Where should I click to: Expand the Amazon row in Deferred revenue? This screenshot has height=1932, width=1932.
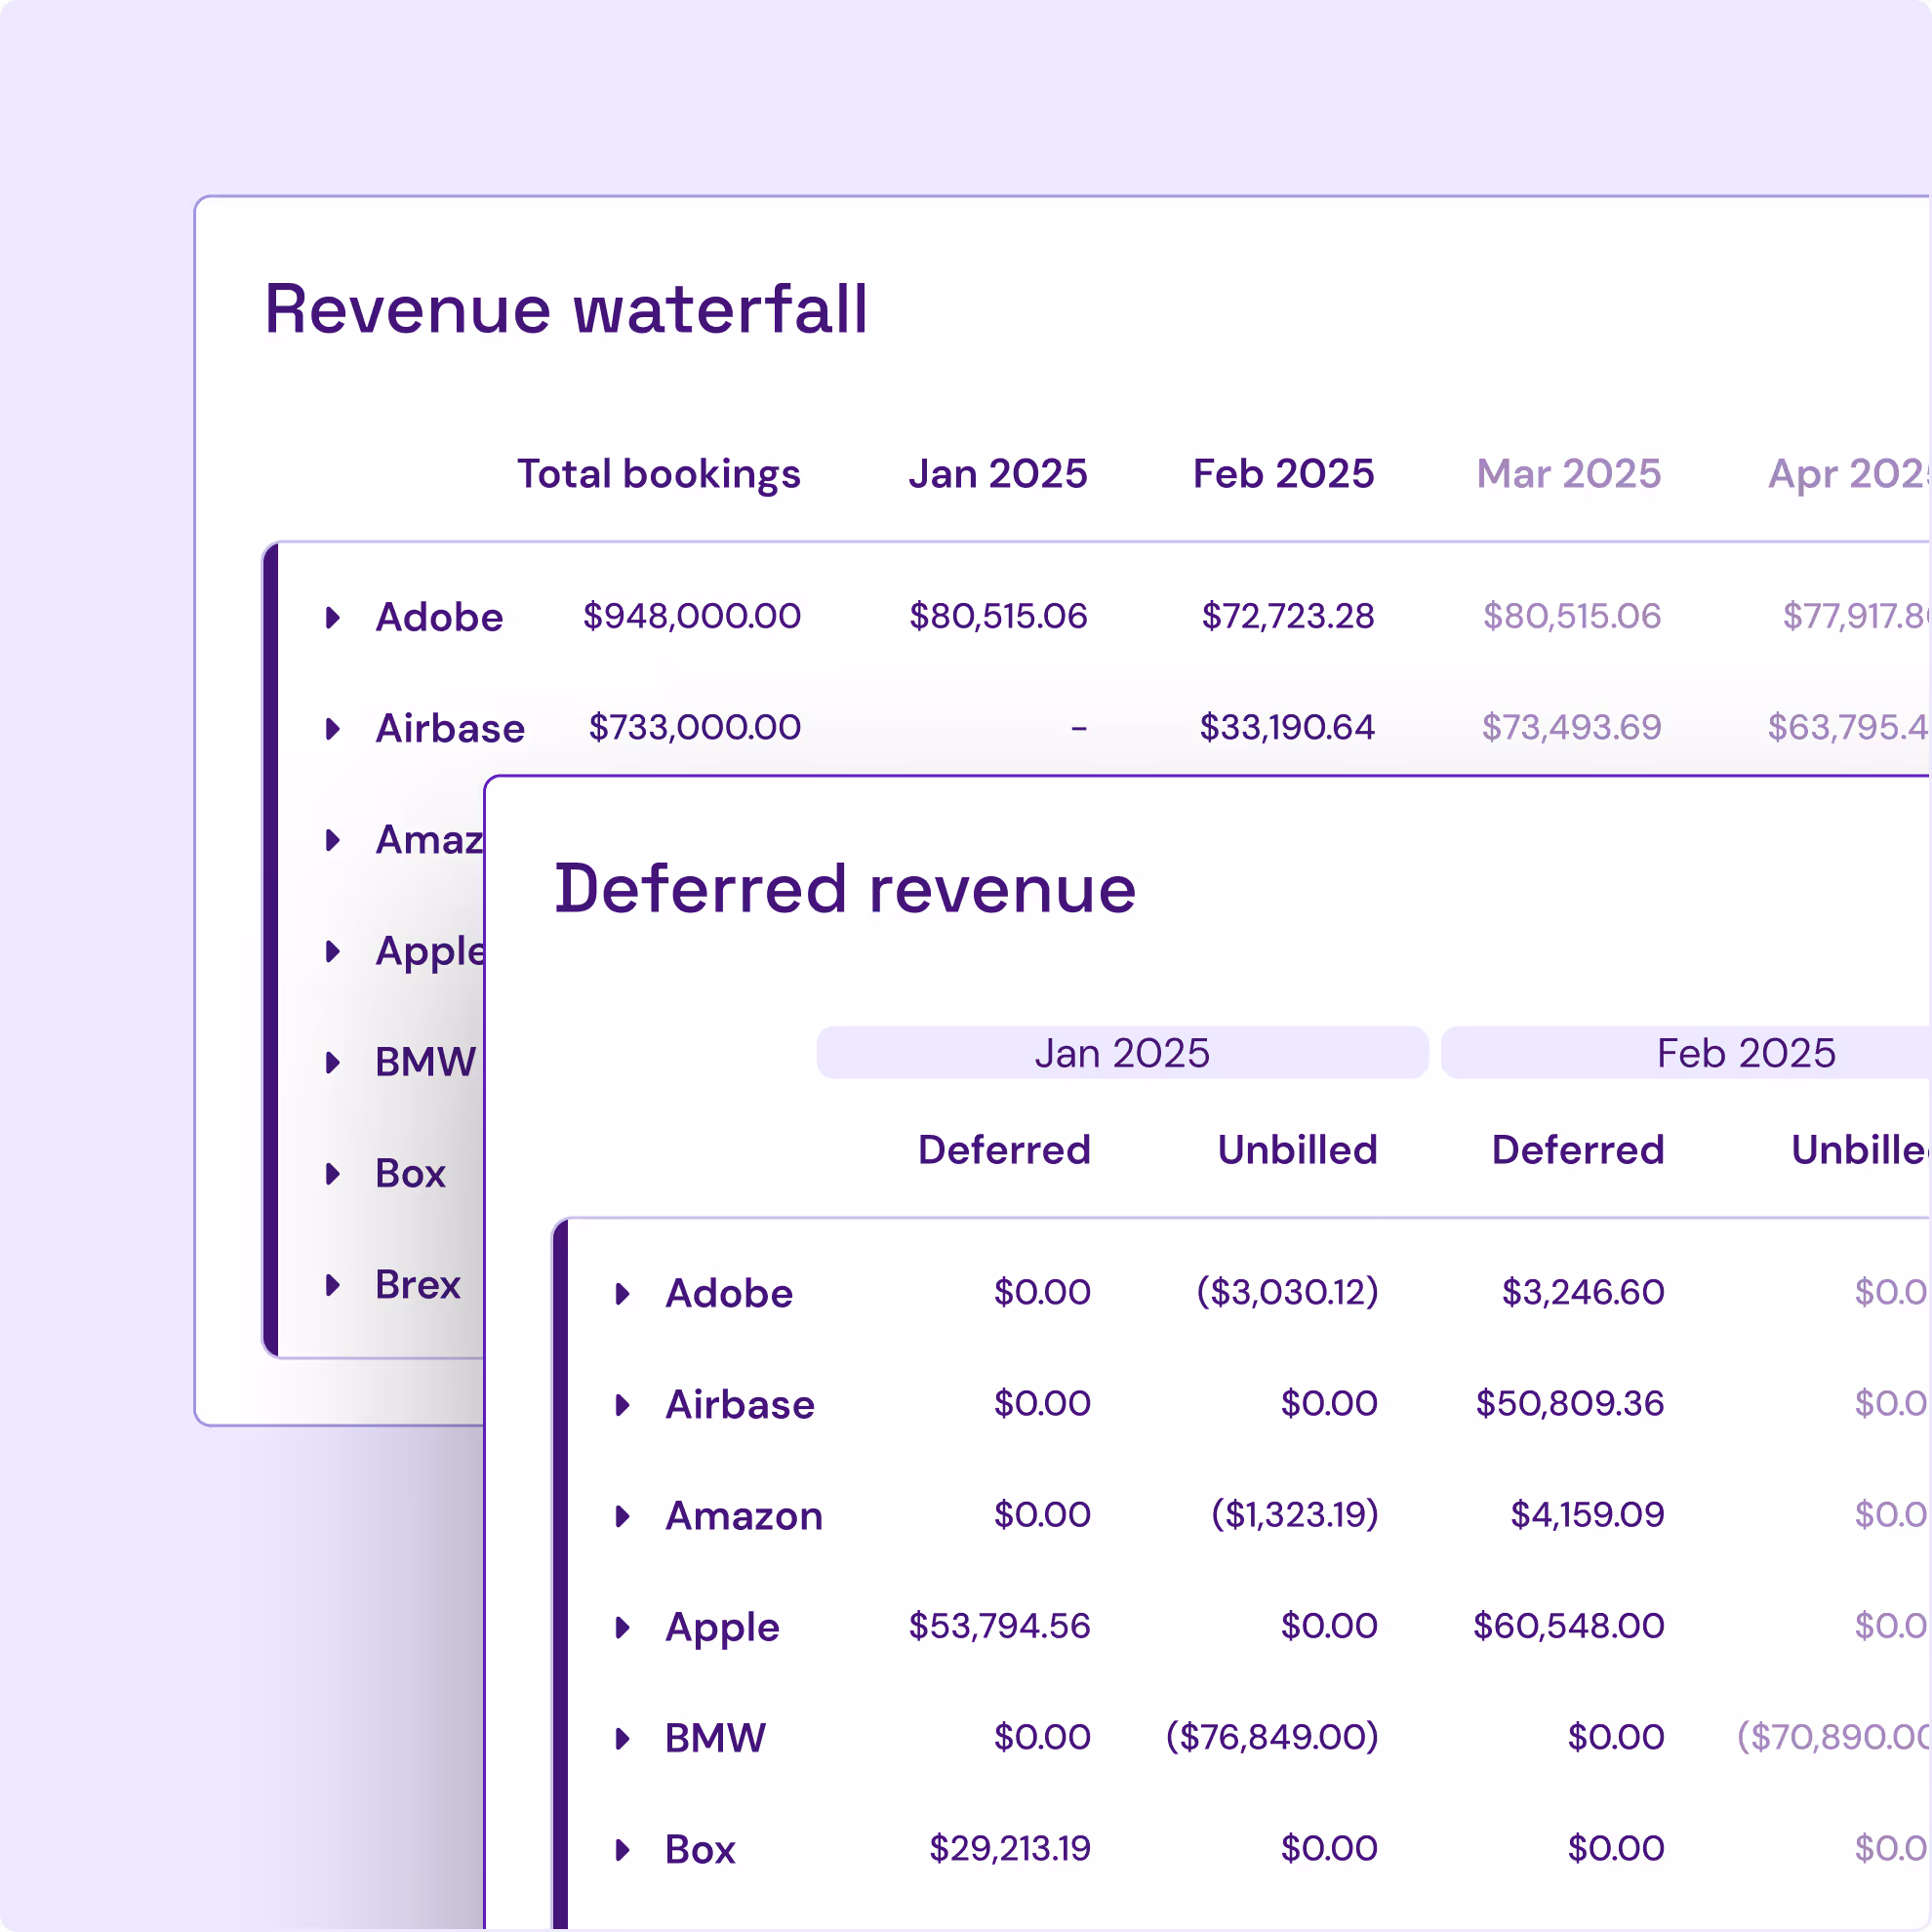(622, 1516)
